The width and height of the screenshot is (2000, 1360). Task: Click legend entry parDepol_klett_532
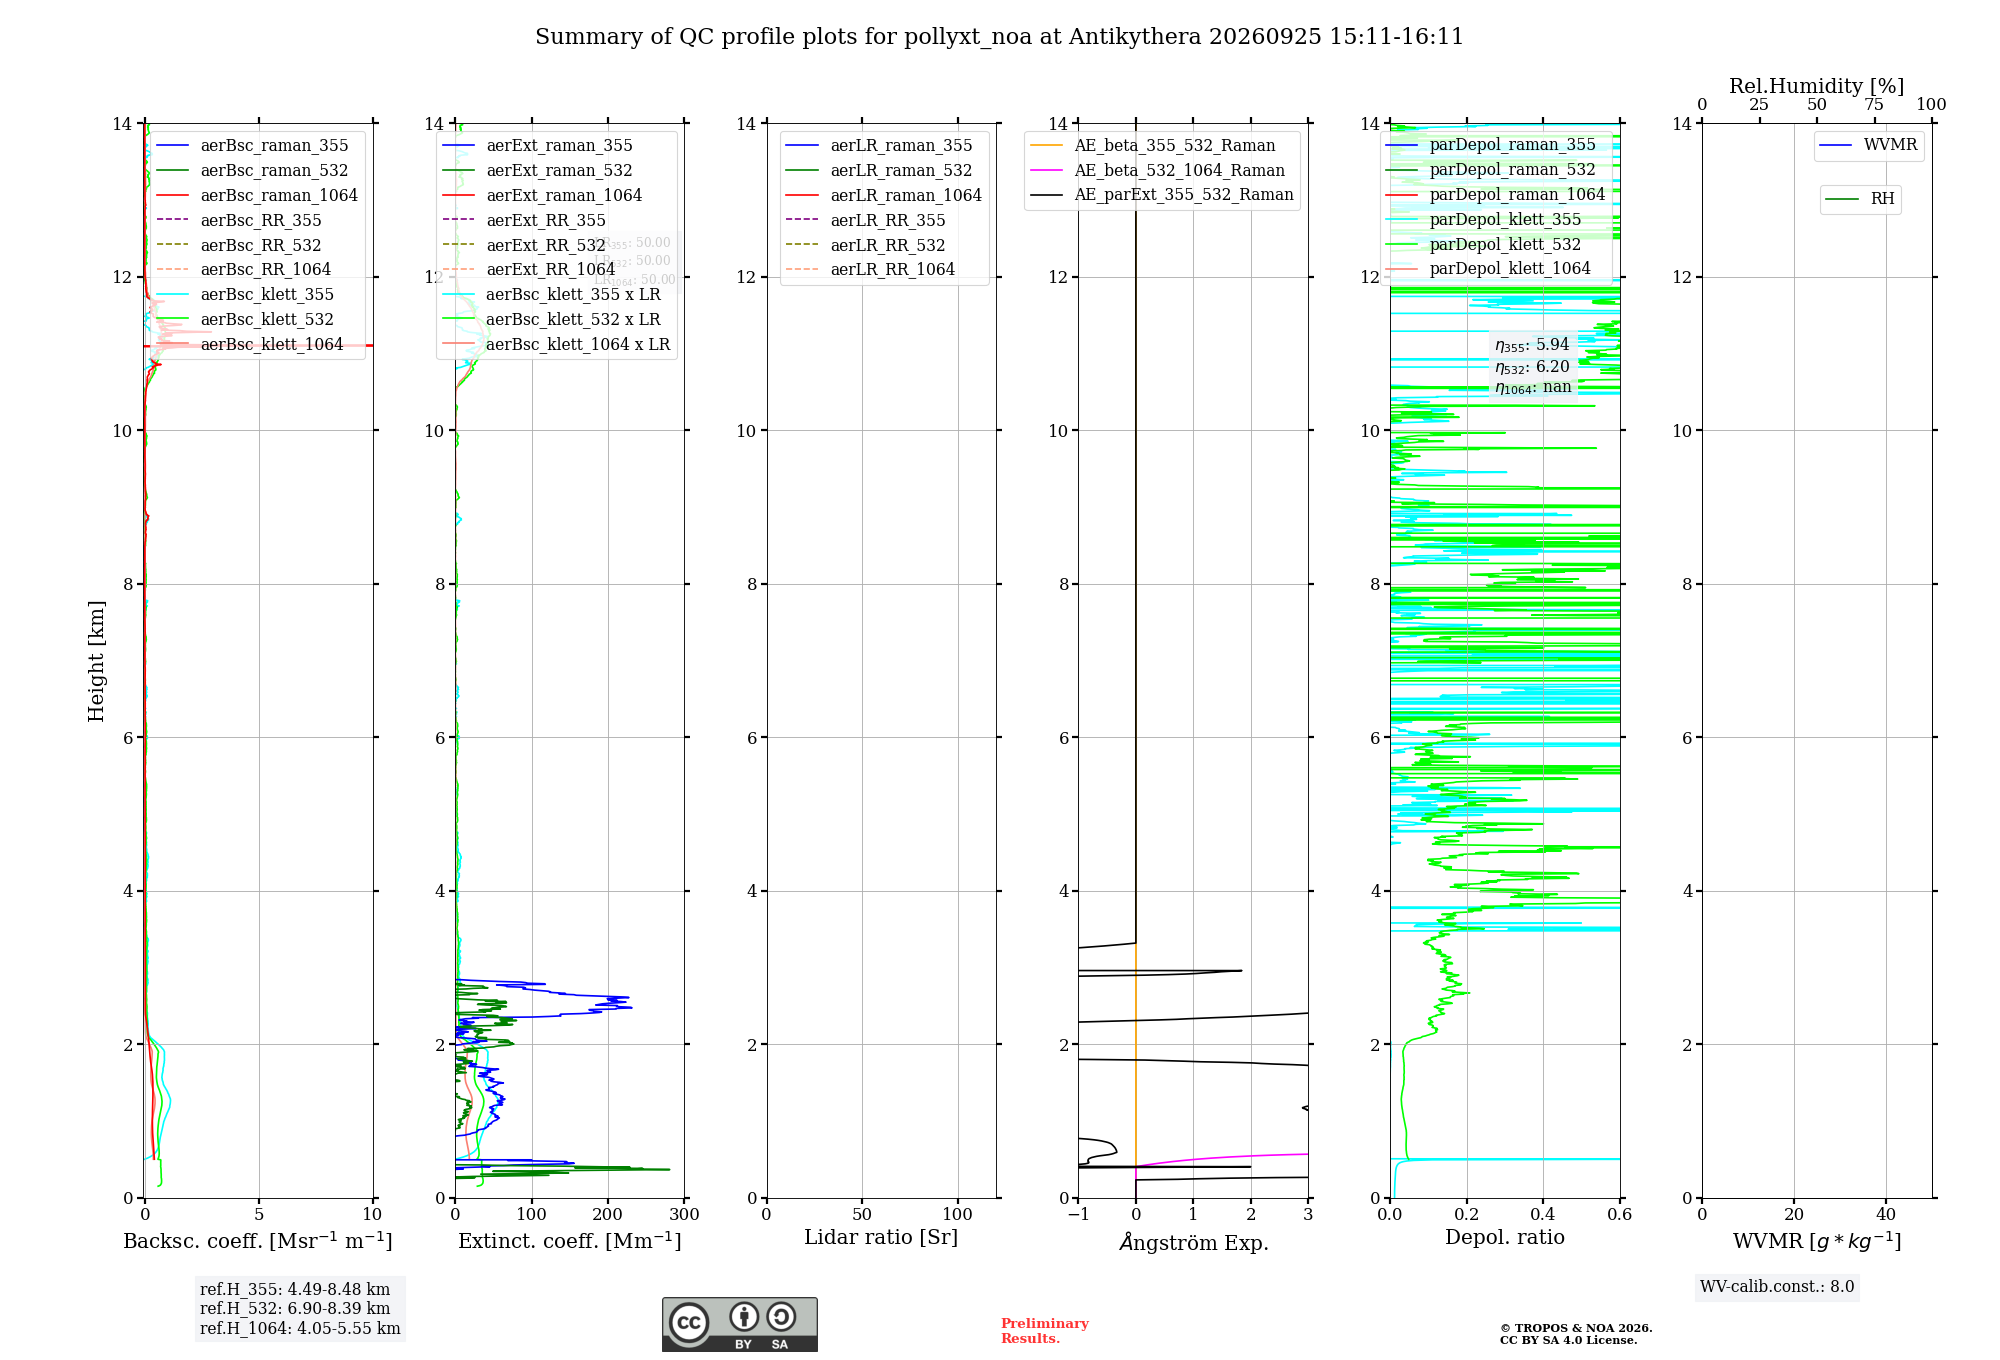(x=1484, y=245)
